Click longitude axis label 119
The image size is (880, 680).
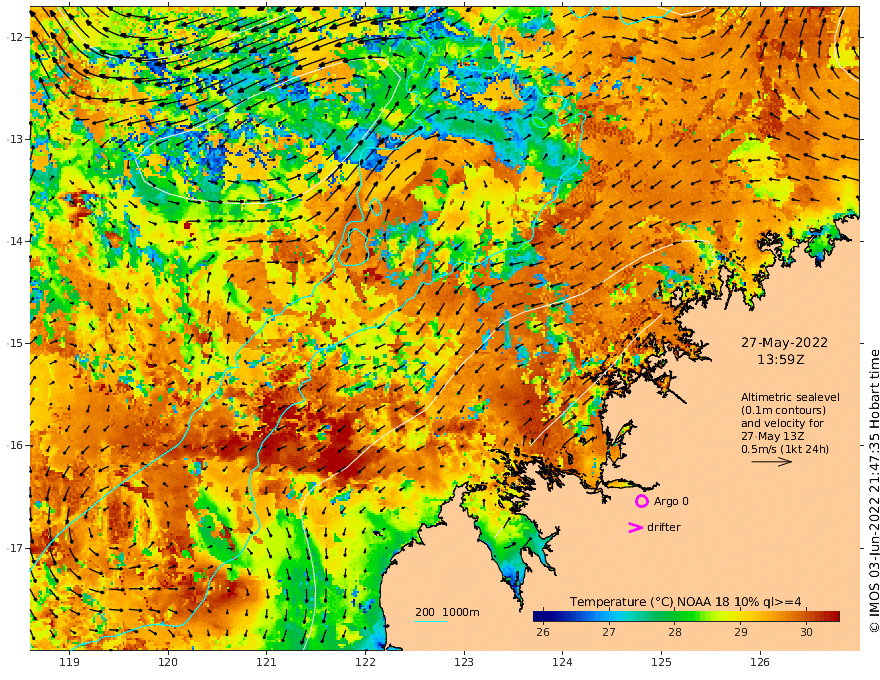pos(70,662)
